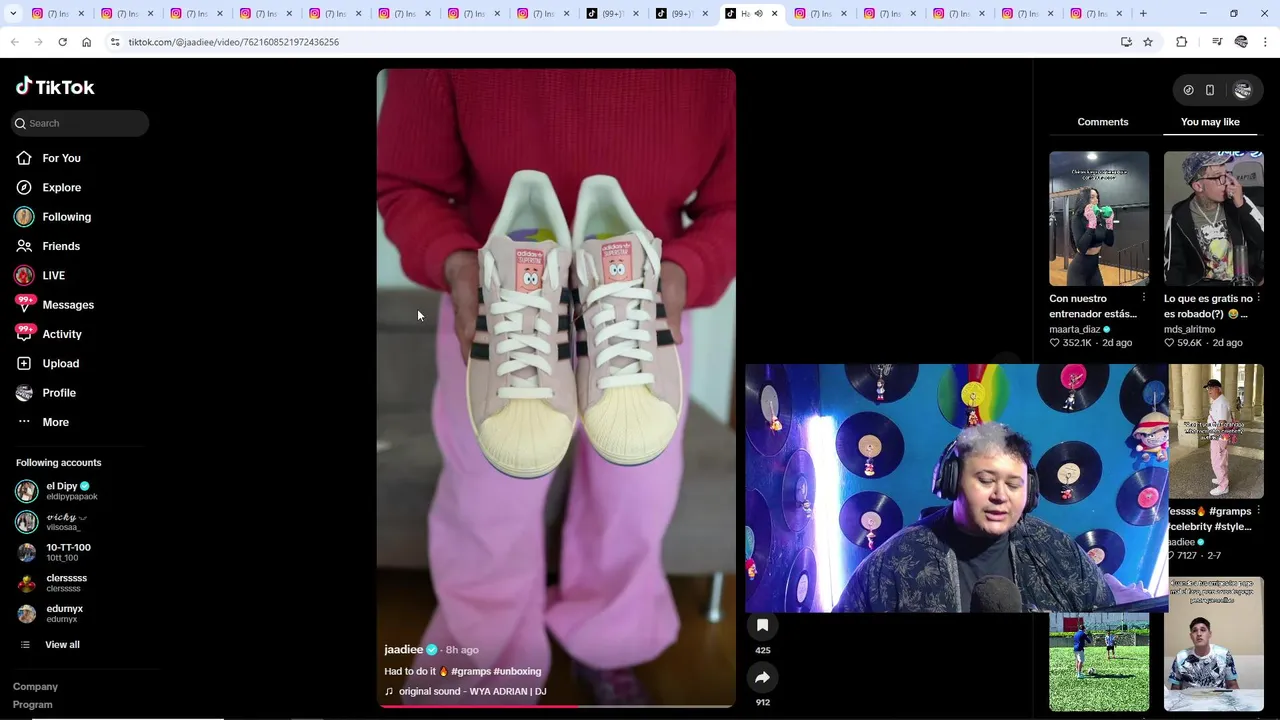The height and width of the screenshot is (720, 1280).
Task: Open a new browser tab
Action: 1143,14
